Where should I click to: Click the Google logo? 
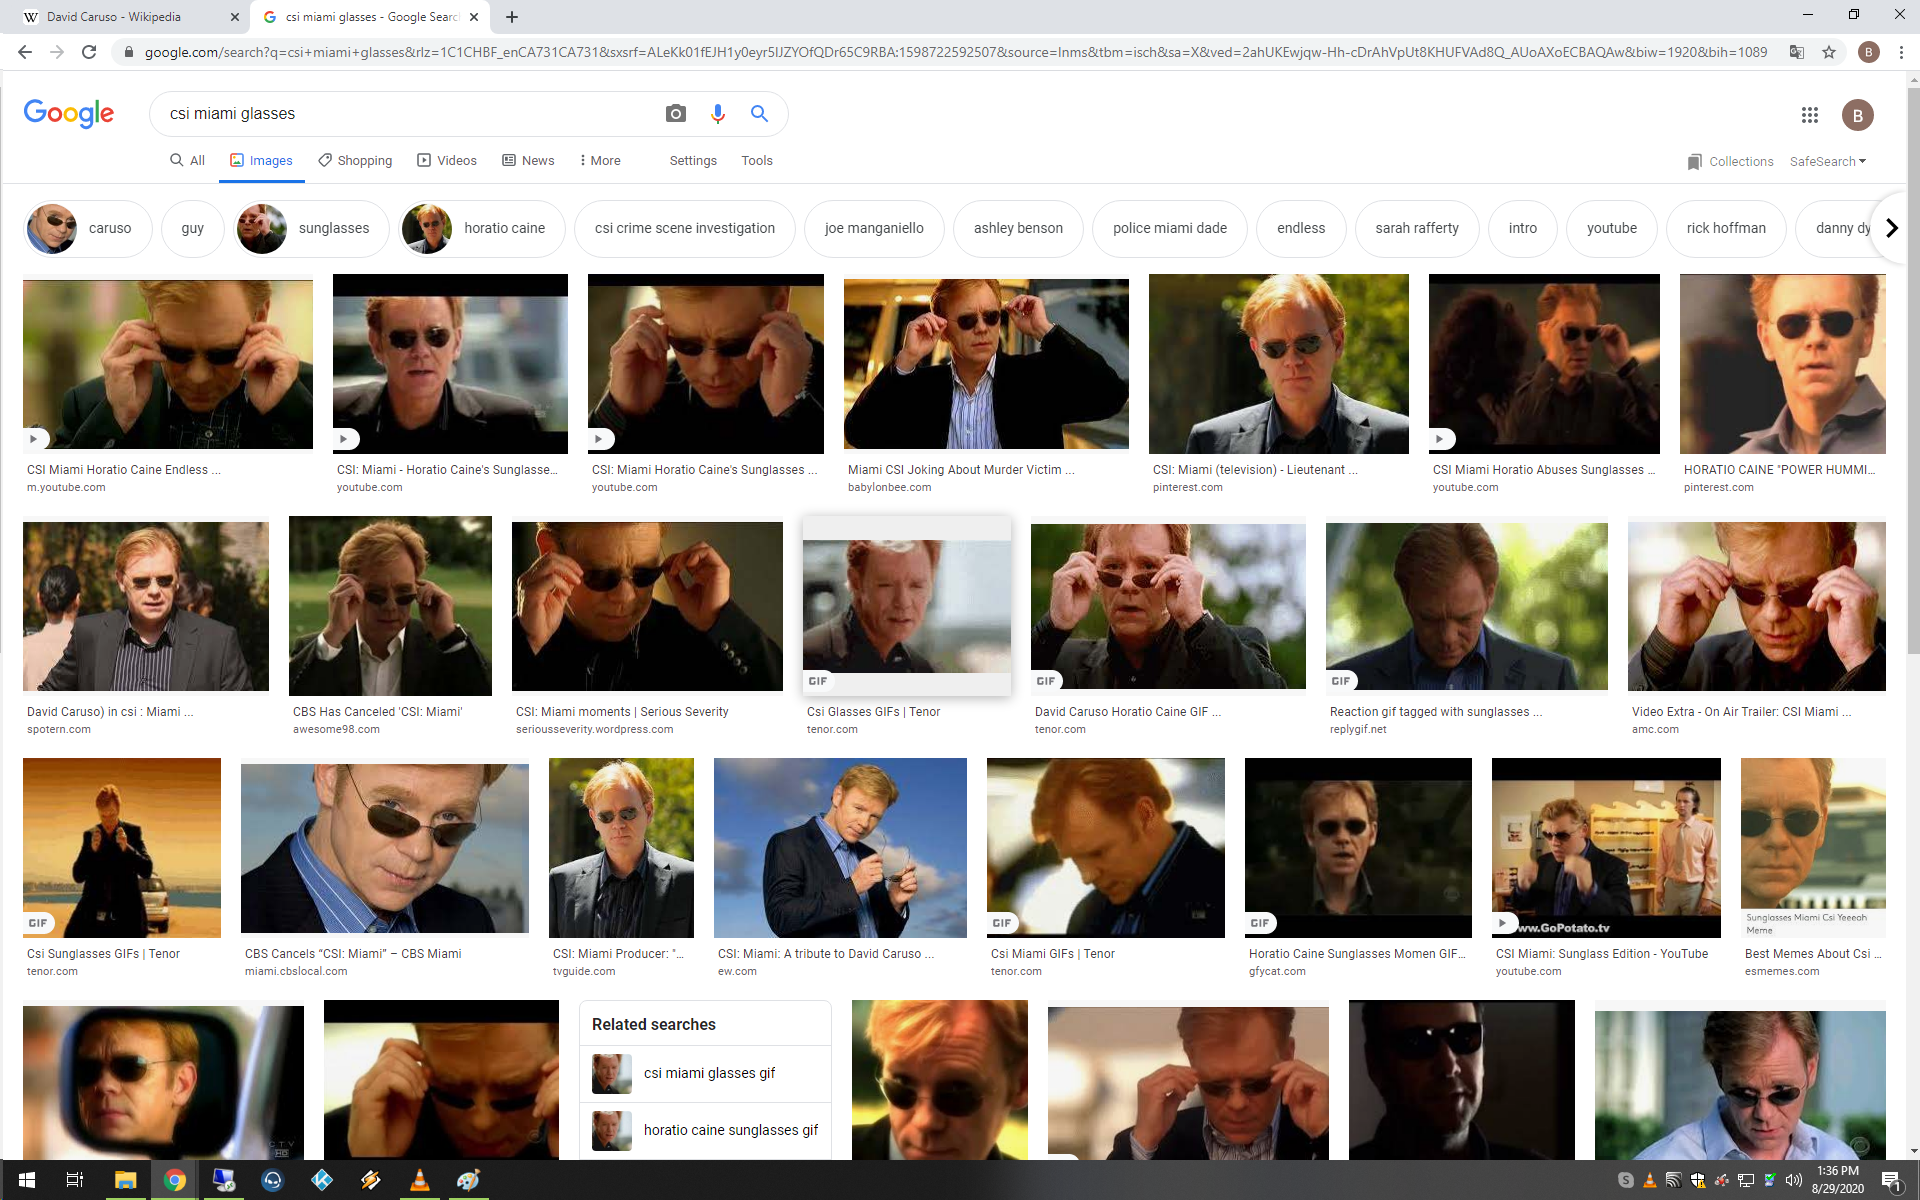[x=69, y=114]
